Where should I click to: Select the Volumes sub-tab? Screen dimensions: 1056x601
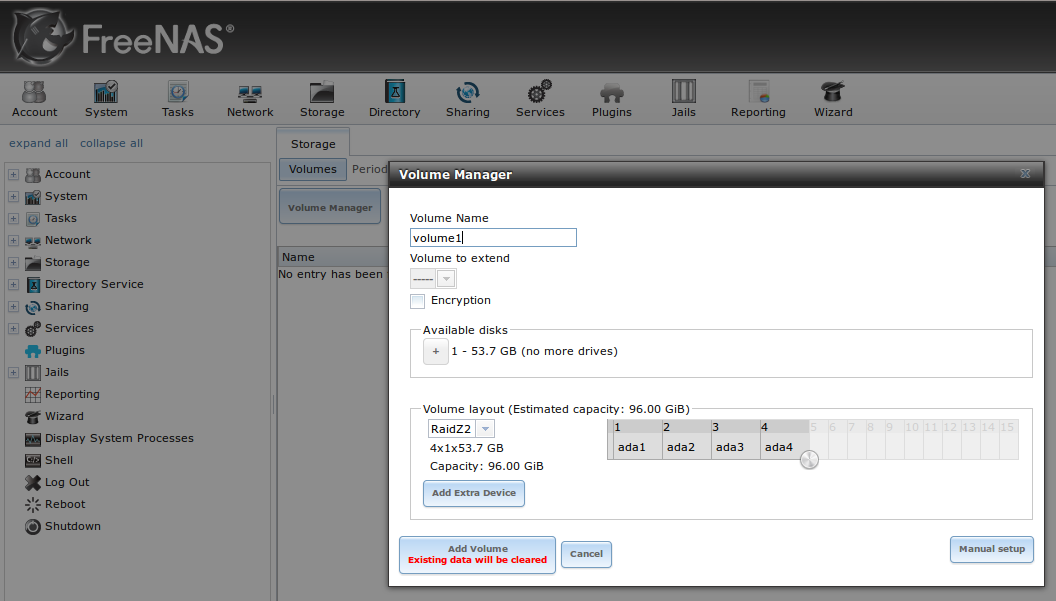tap(312, 169)
